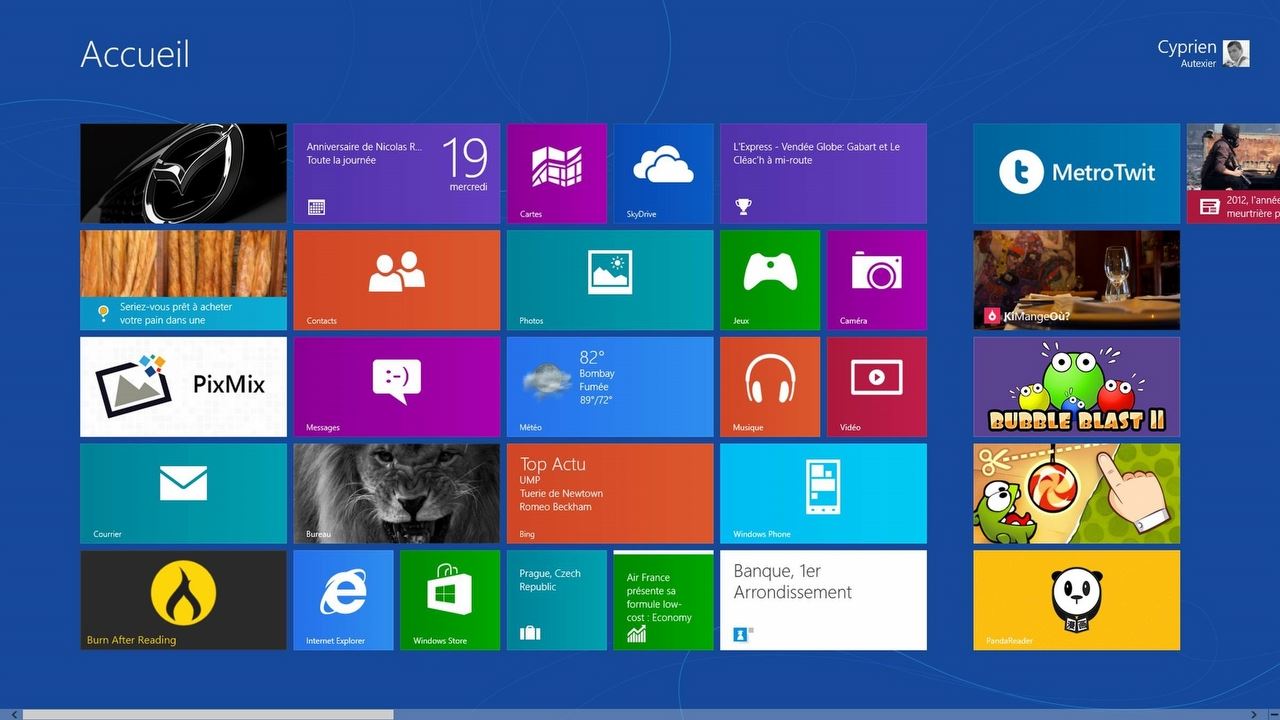Open the Cut the Rope game tile
The image size is (1280, 720).
pyautogui.click(x=1076, y=493)
